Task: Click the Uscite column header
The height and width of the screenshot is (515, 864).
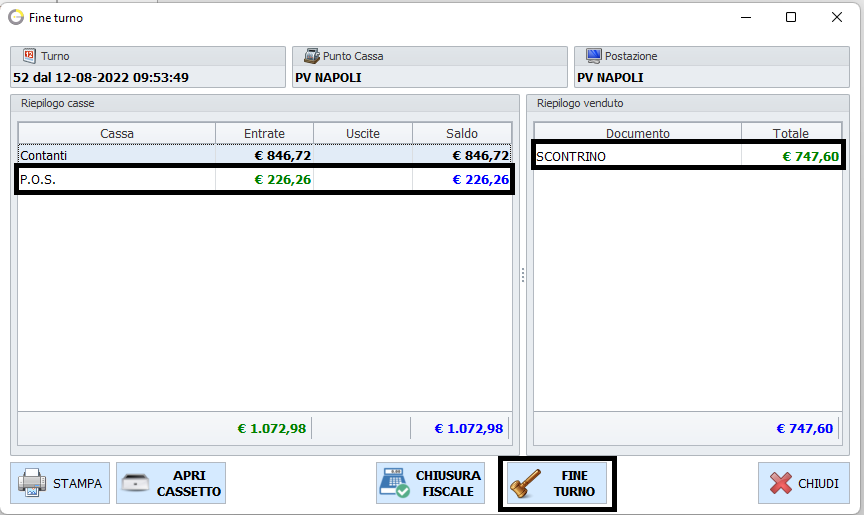Action: (x=363, y=133)
